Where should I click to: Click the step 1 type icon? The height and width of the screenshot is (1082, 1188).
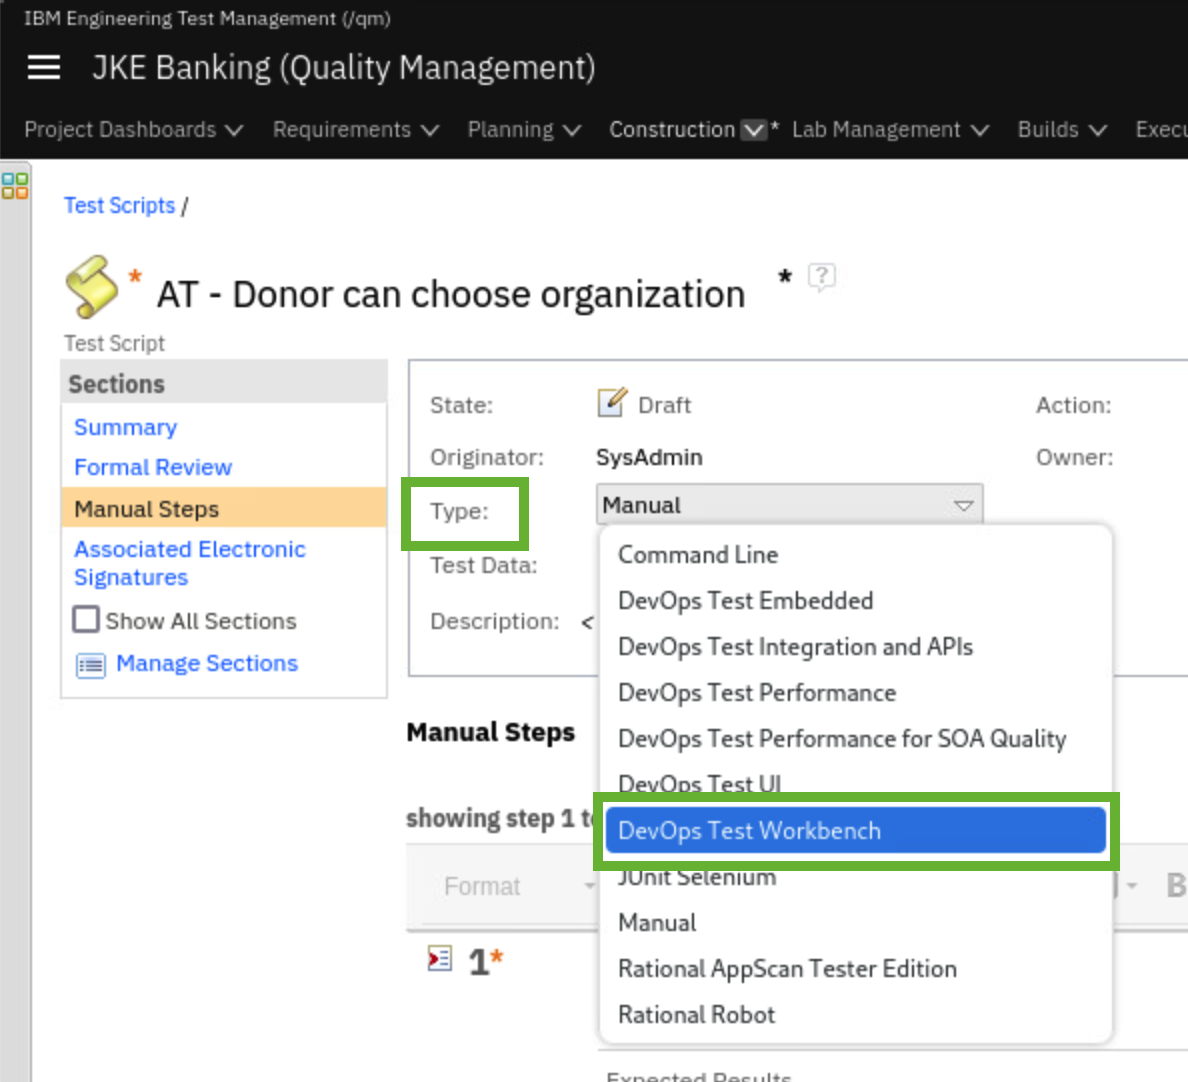(439, 959)
